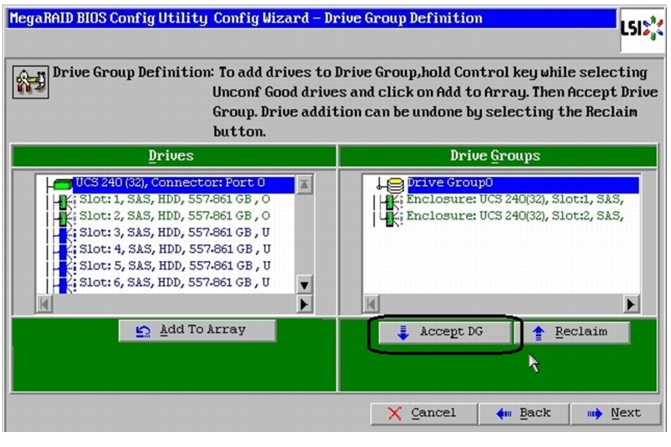Screen dimensions: 671x447
Task: Cancel the configuration wizard
Action: (x=424, y=413)
